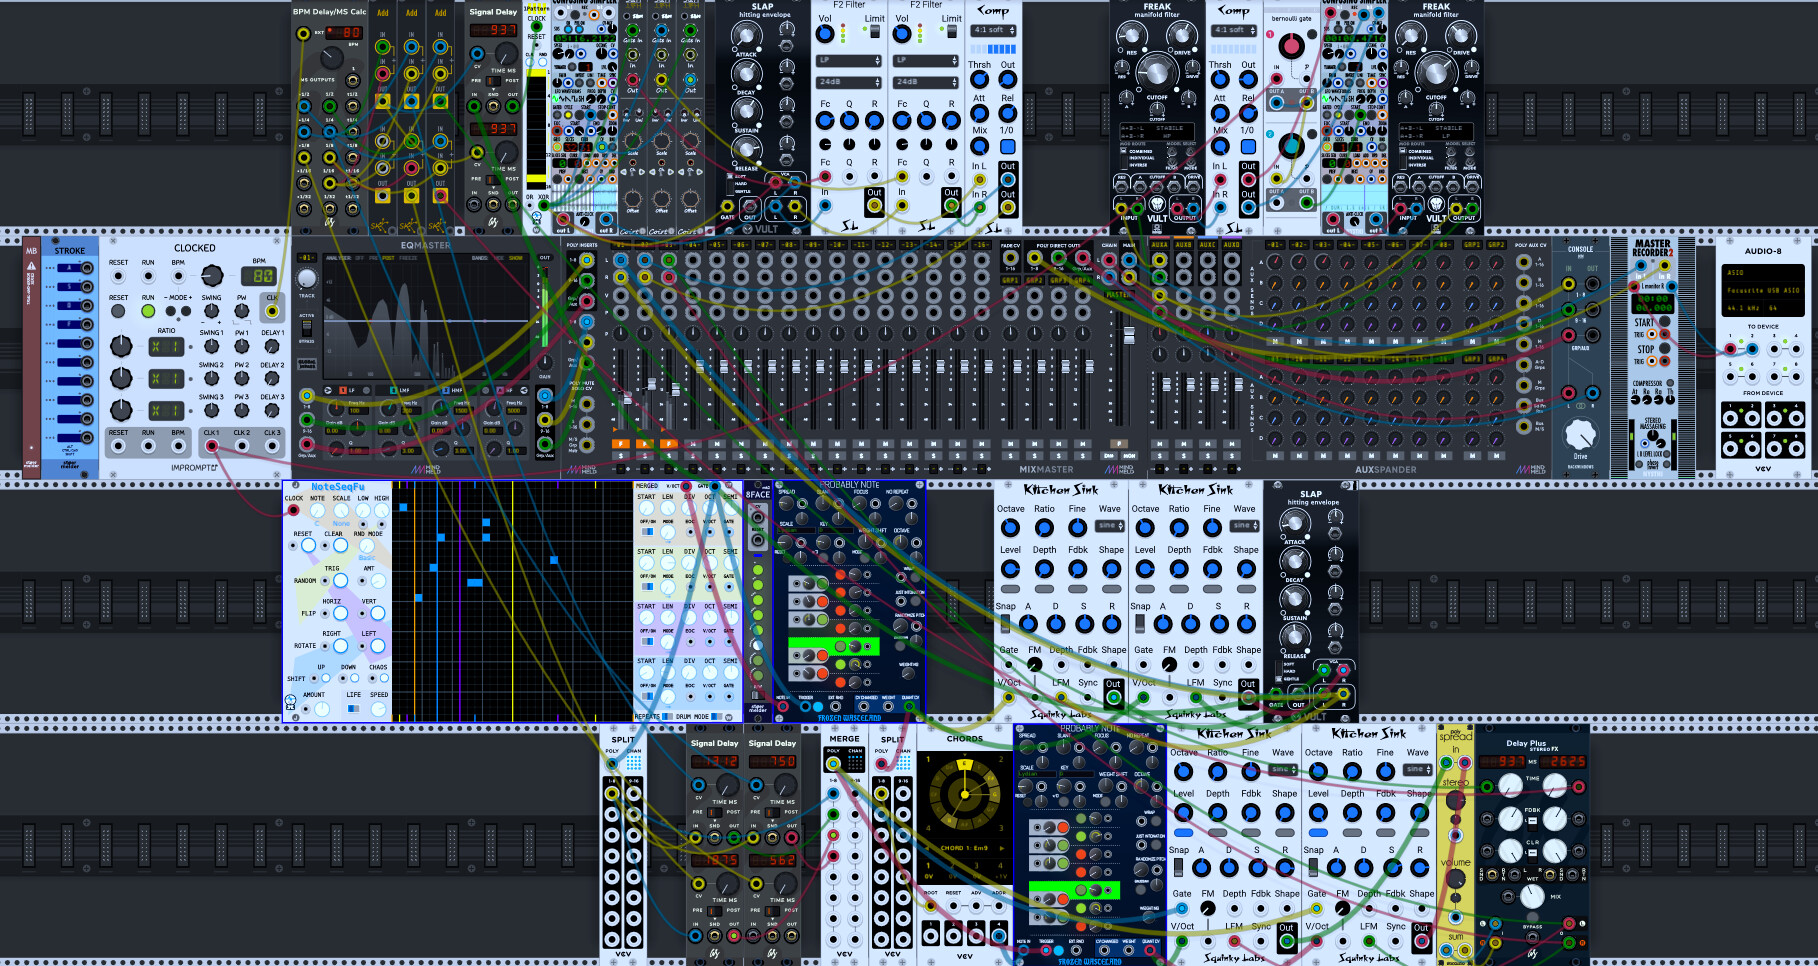
Task: Adjust the TRACK knob on EQMaster
Action: (307, 279)
